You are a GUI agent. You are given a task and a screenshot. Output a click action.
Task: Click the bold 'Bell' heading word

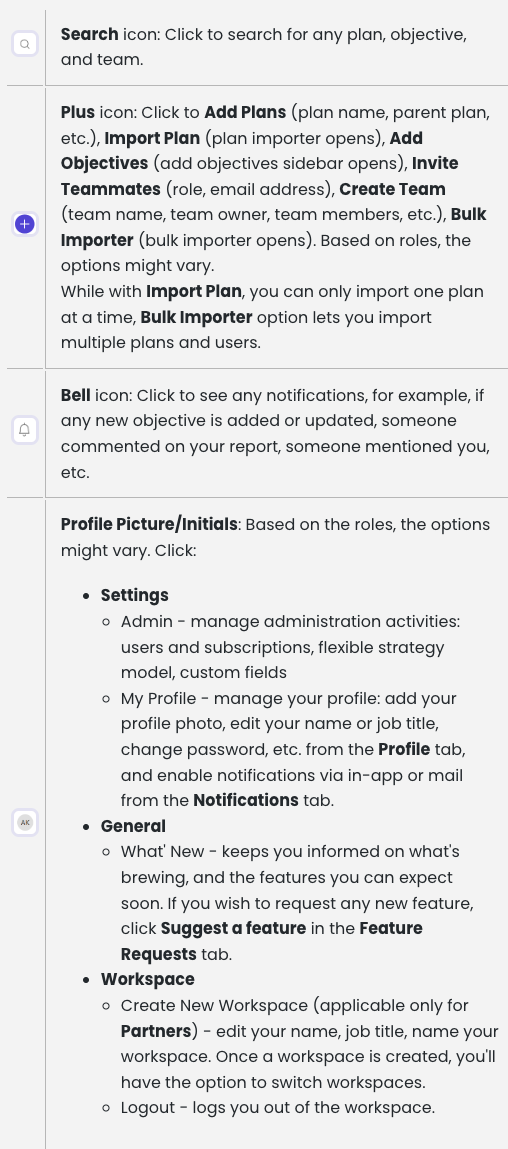click(76, 396)
